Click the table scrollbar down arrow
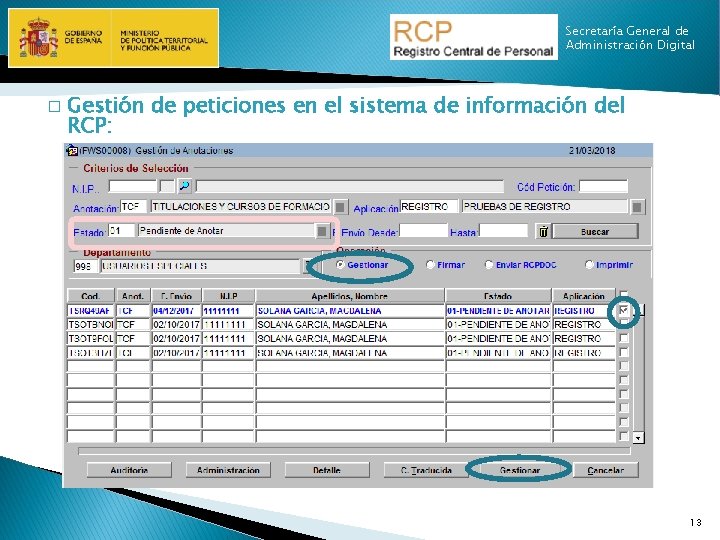720x540 pixels. coord(638,438)
